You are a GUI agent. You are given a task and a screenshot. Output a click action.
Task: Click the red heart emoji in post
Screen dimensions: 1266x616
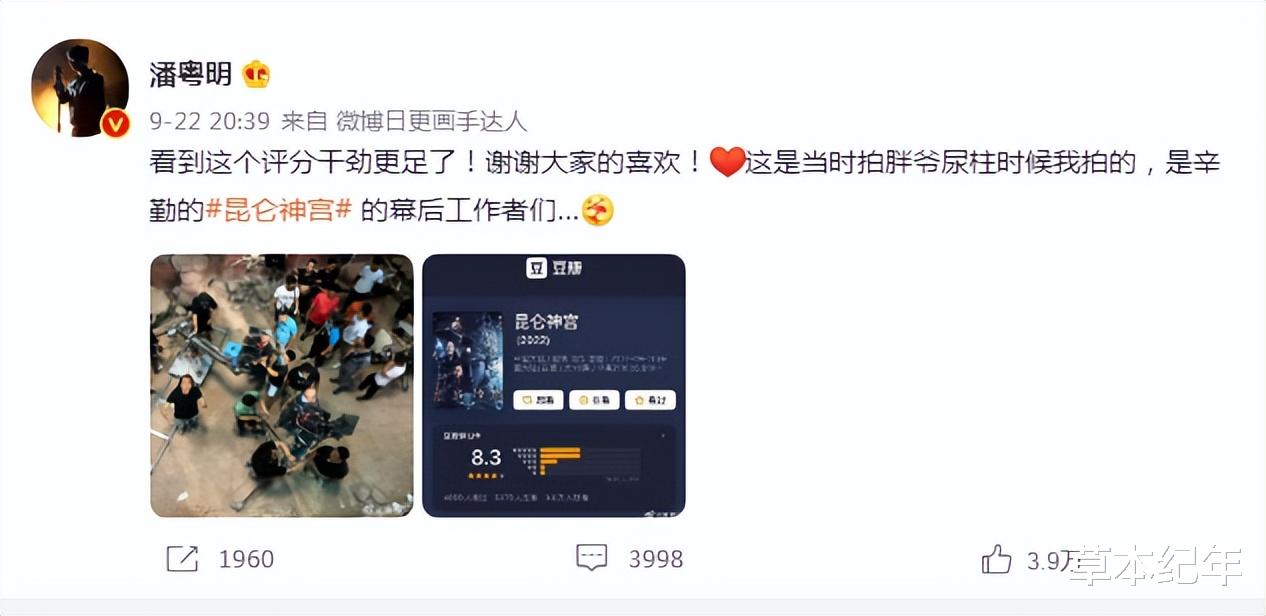click(x=727, y=162)
